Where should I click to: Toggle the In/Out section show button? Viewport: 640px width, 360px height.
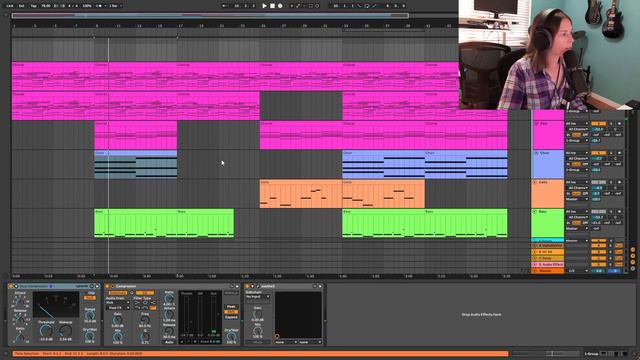pos(633,249)
